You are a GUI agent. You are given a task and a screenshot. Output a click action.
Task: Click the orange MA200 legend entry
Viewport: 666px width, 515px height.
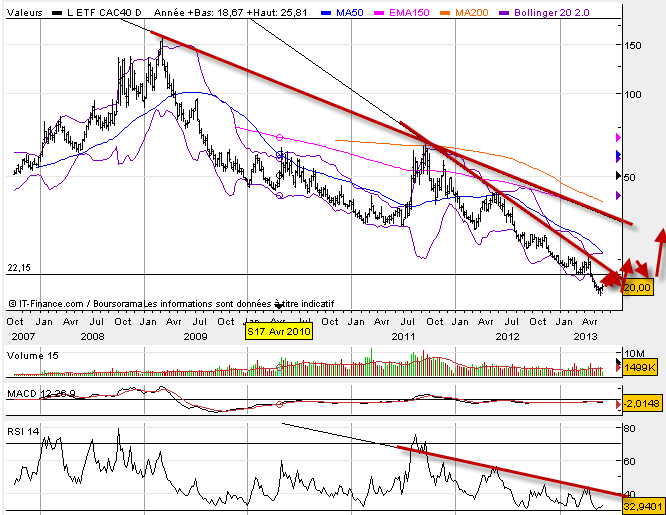467,11
